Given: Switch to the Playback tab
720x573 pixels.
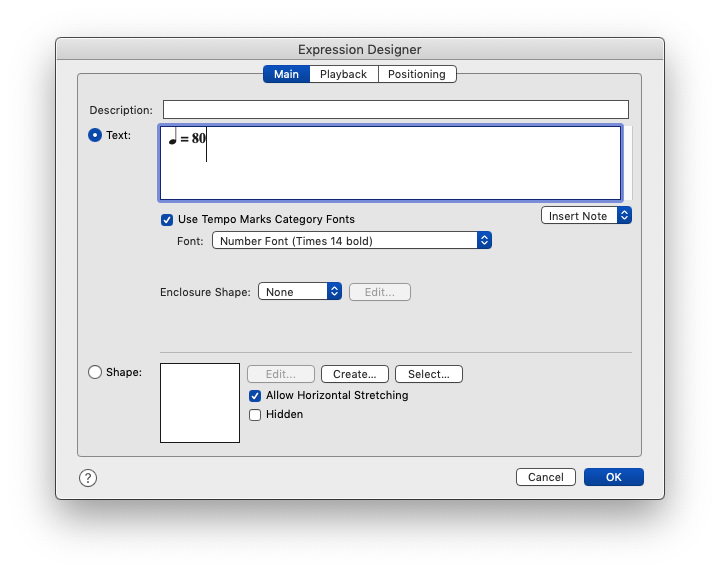Looking at the screenshot, I should 343,74.
